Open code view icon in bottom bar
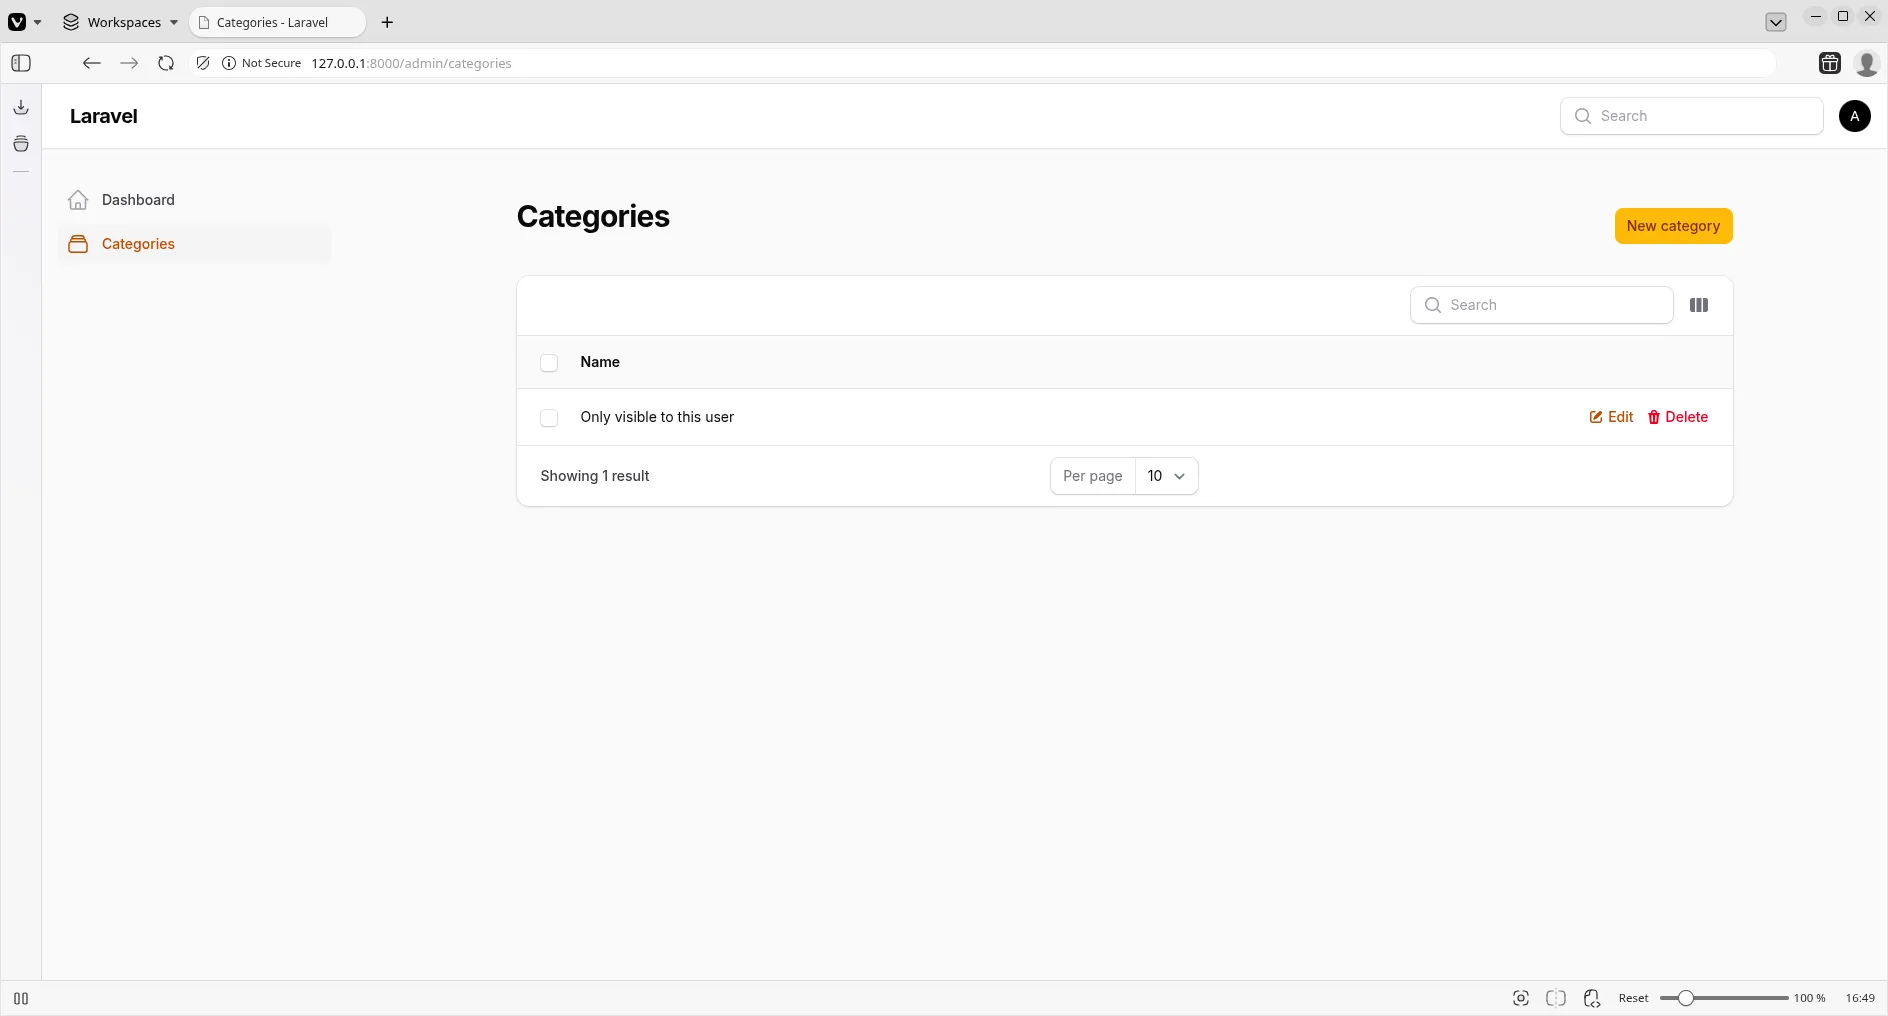 tap(1592, 998)
